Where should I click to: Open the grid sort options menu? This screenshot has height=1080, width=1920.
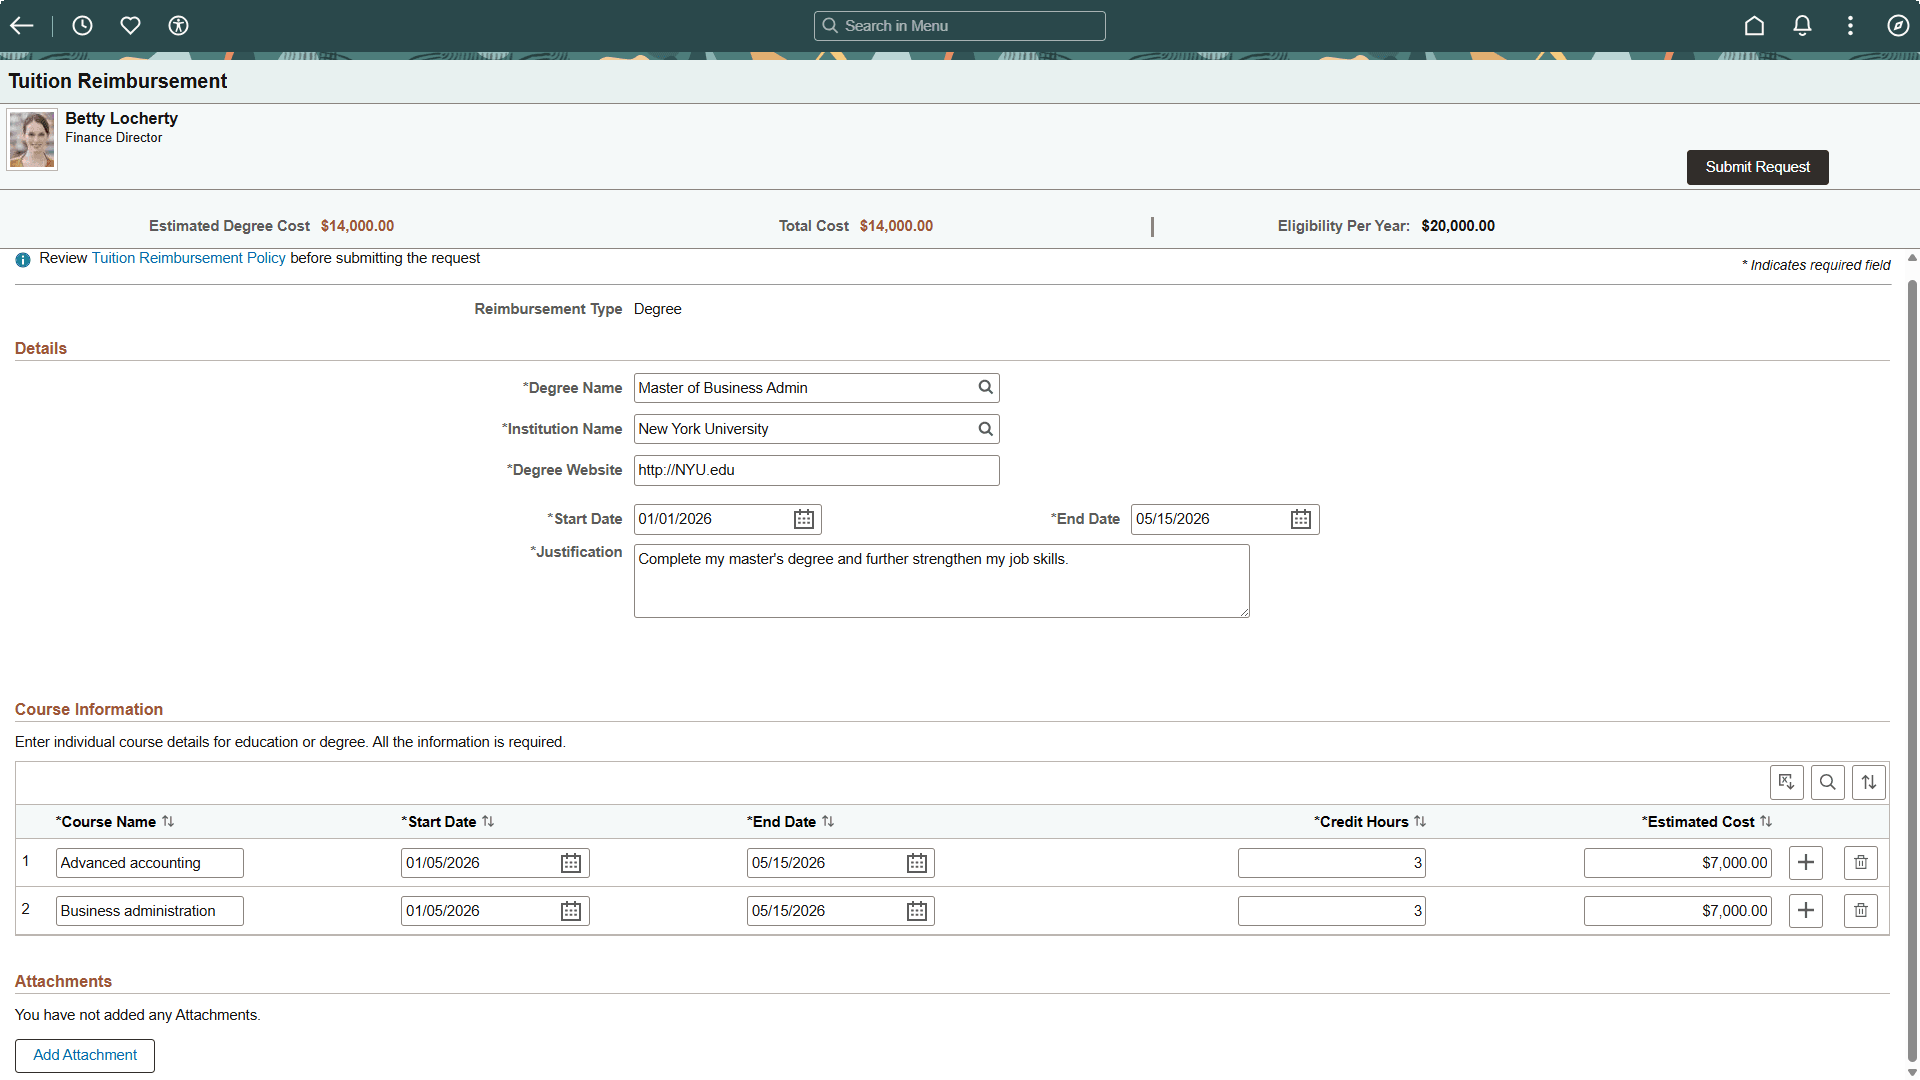click(1868, 782)
